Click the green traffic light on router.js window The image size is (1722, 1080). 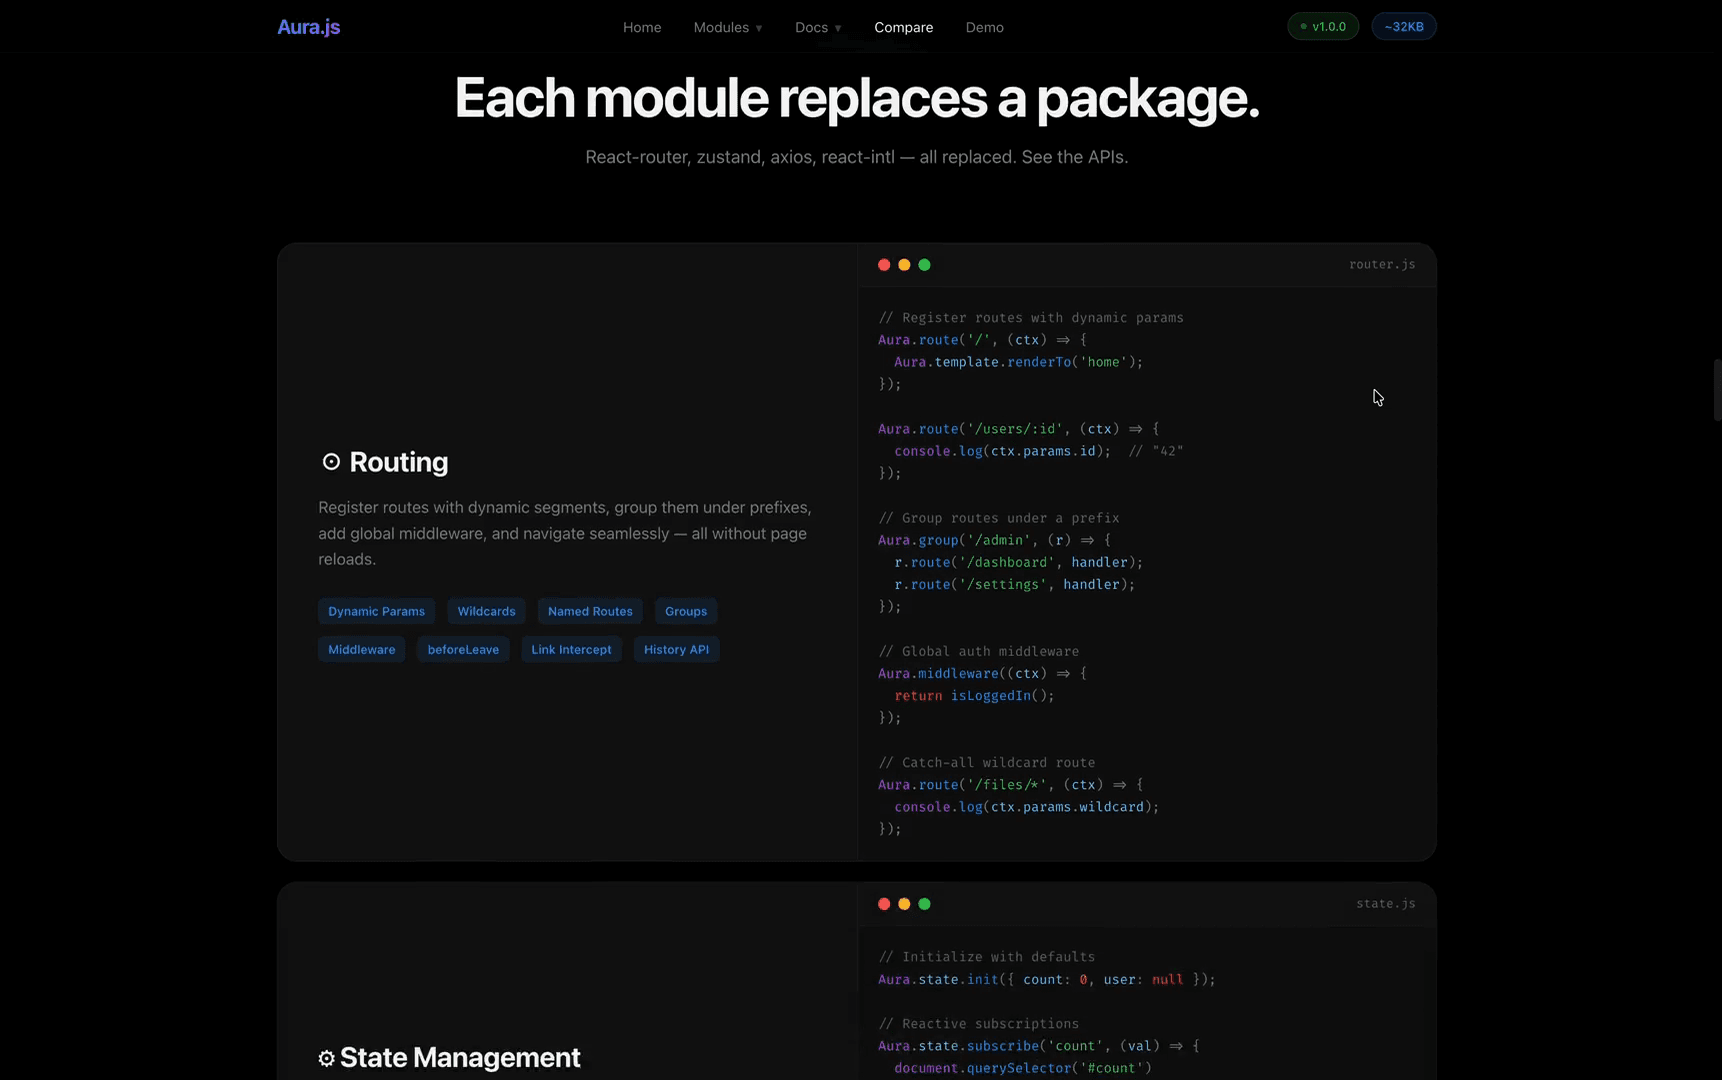tap(924, 264)
